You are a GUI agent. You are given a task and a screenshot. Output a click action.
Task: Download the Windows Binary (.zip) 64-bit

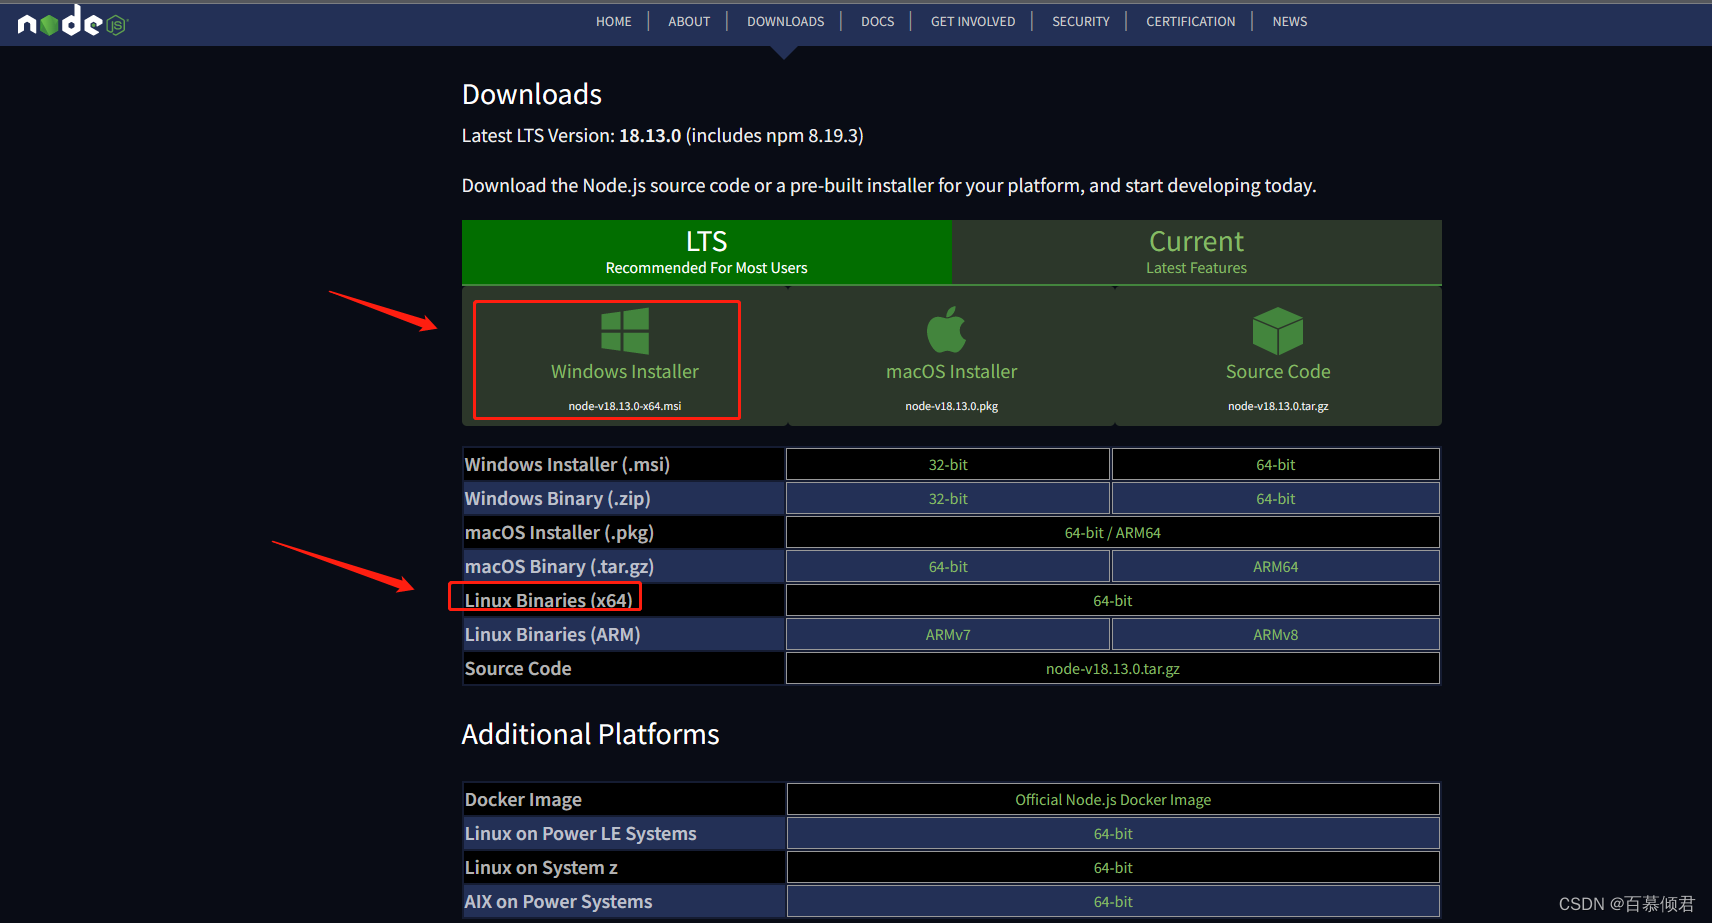point(1276,498)
